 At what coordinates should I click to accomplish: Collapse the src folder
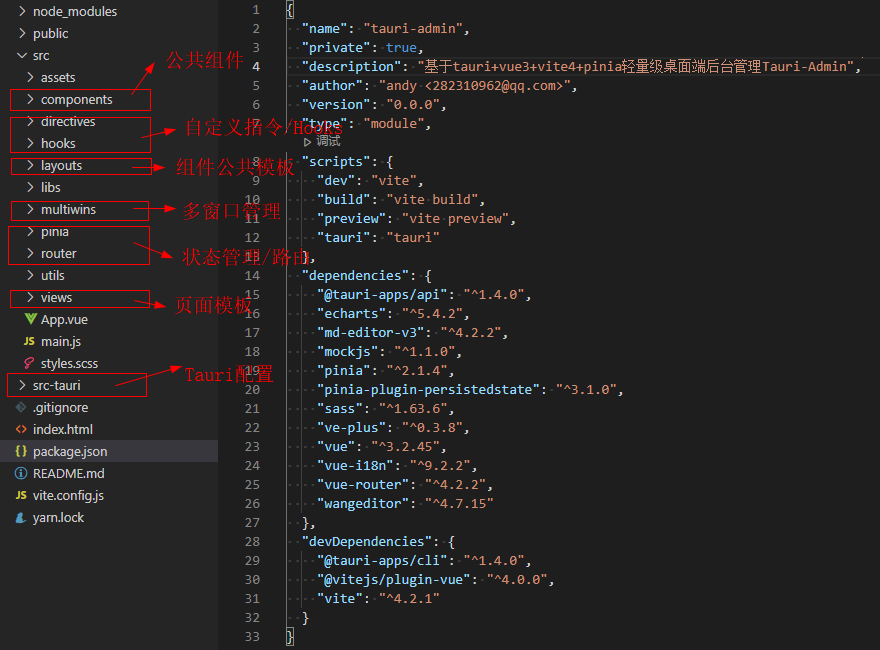click(x=22, y=56)
